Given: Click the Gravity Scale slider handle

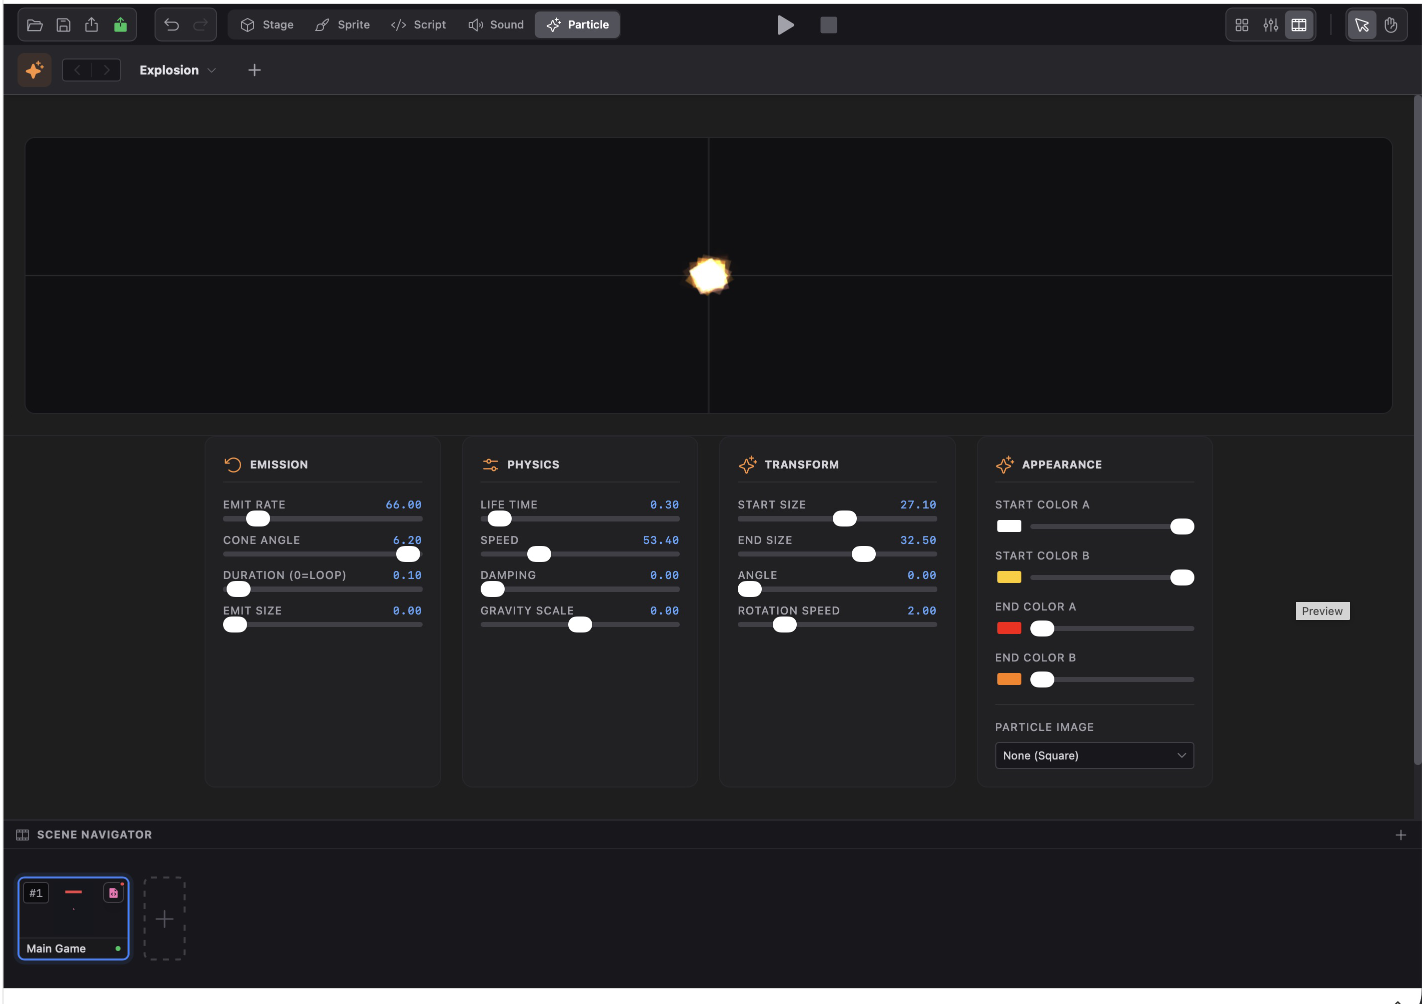Looking at the screenshot, I should [x=580, y=624].
